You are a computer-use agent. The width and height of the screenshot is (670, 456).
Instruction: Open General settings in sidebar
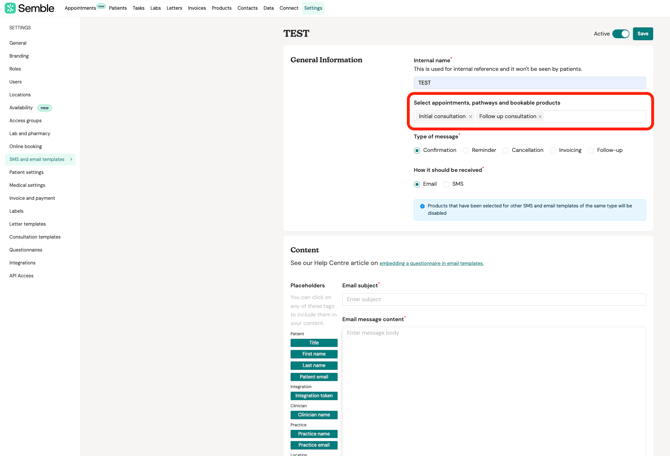(18, 43)
